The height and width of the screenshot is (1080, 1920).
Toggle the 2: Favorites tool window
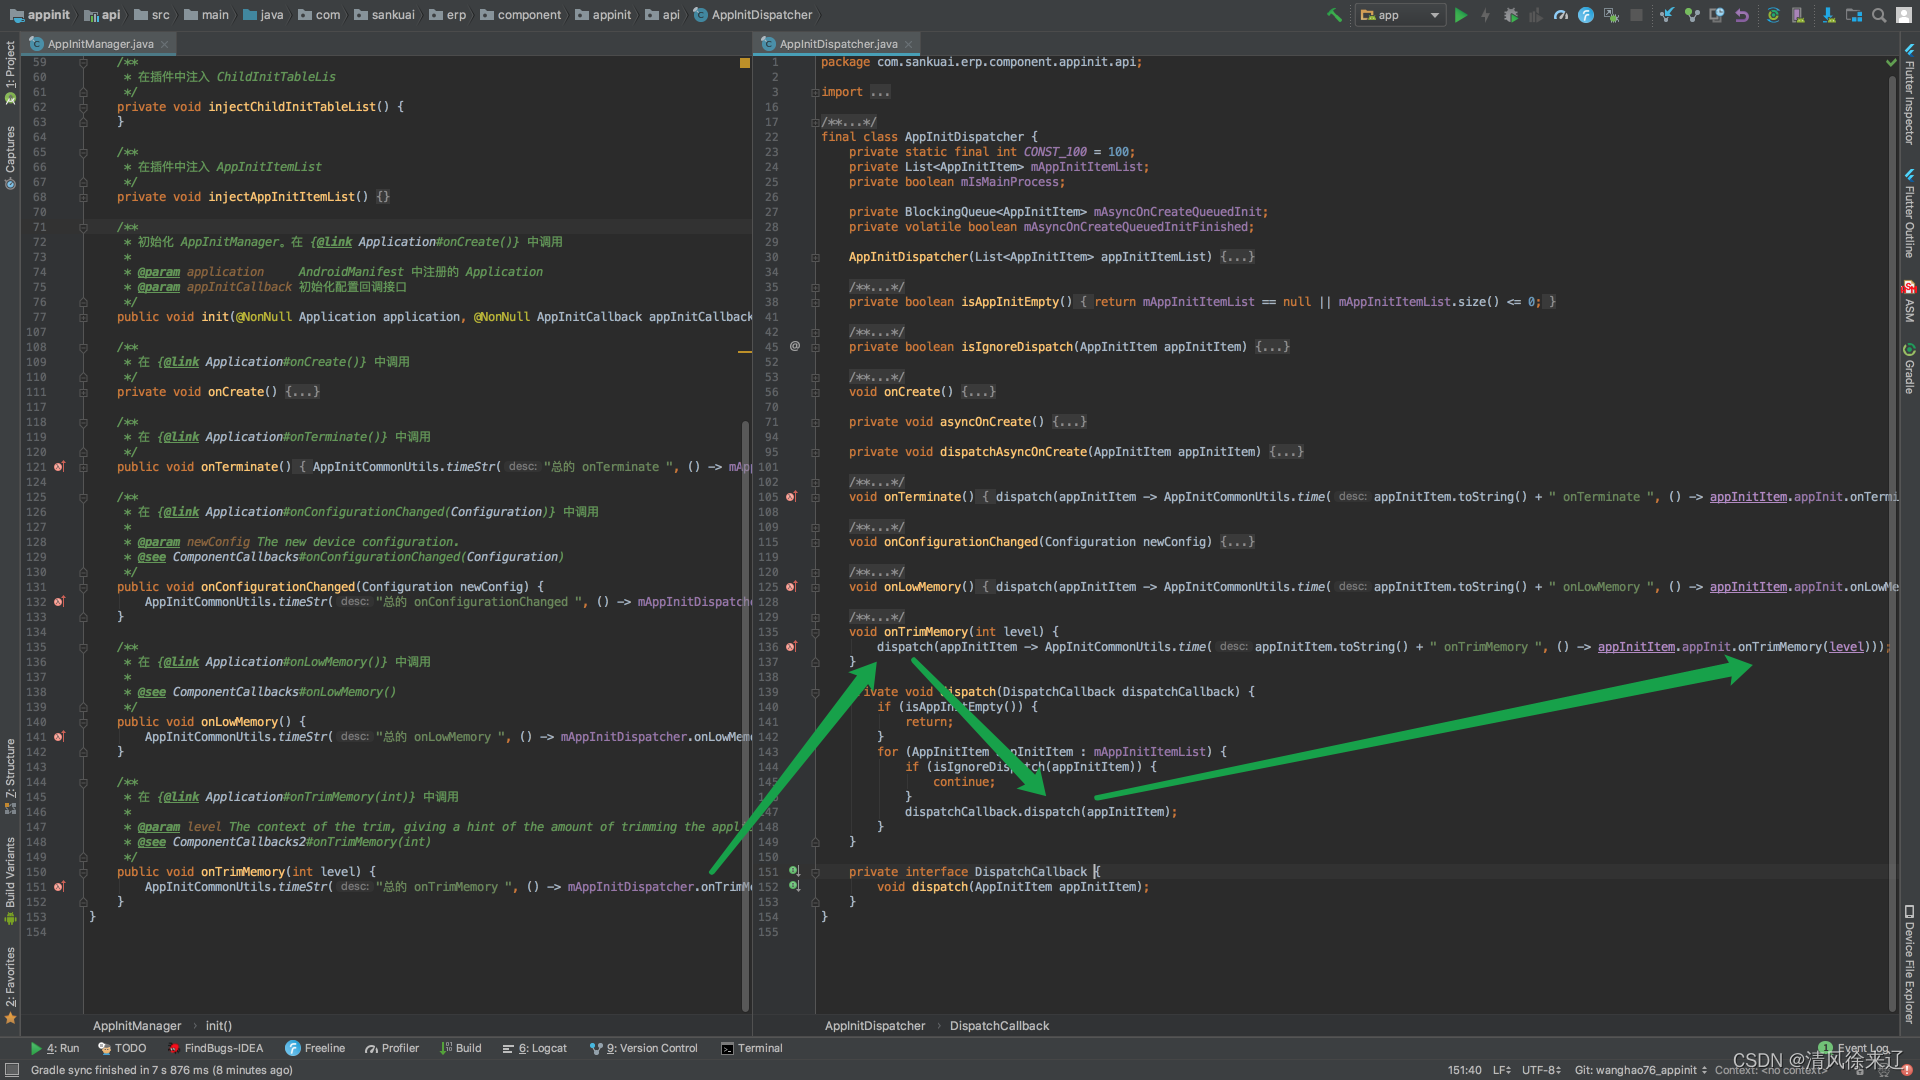coord(10,985)
